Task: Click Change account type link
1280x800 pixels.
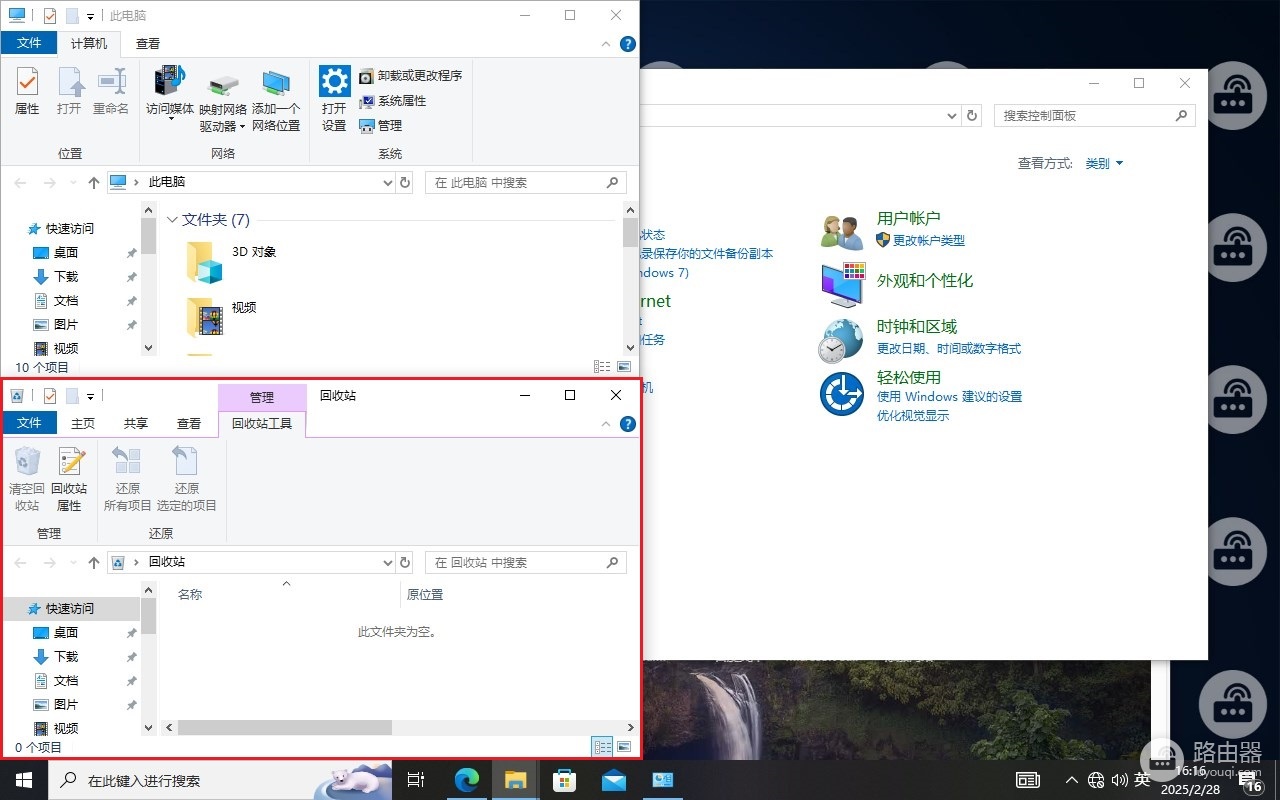Action: click(929, 241)
